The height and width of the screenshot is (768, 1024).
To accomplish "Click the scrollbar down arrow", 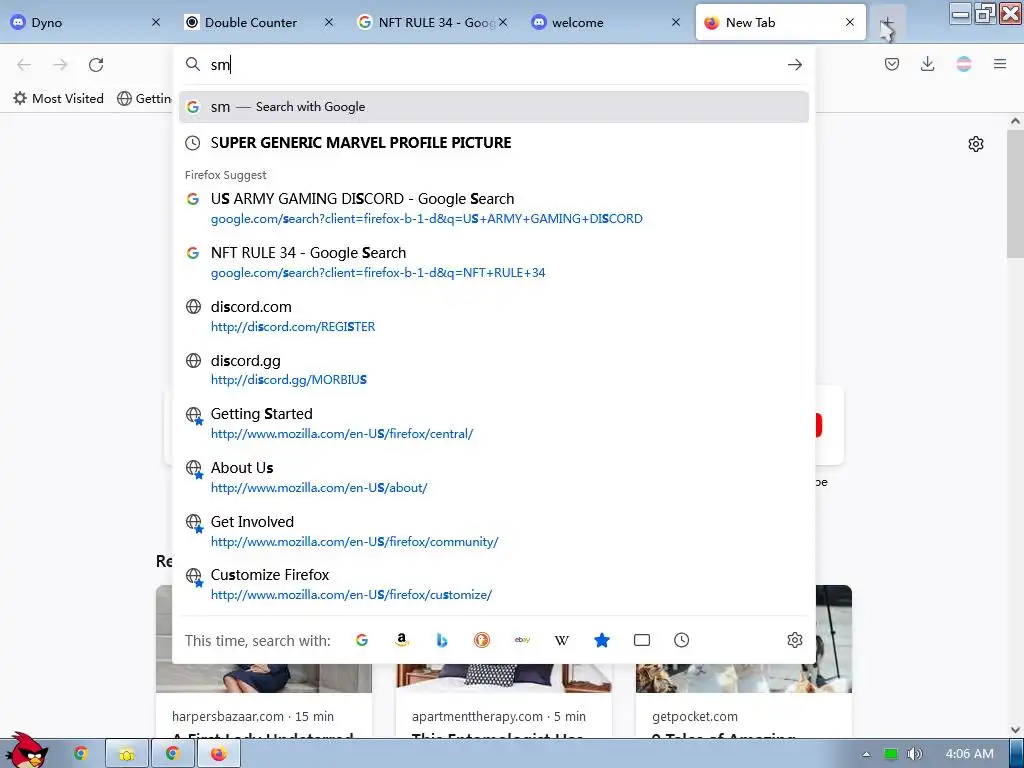I will point(1015,730).
